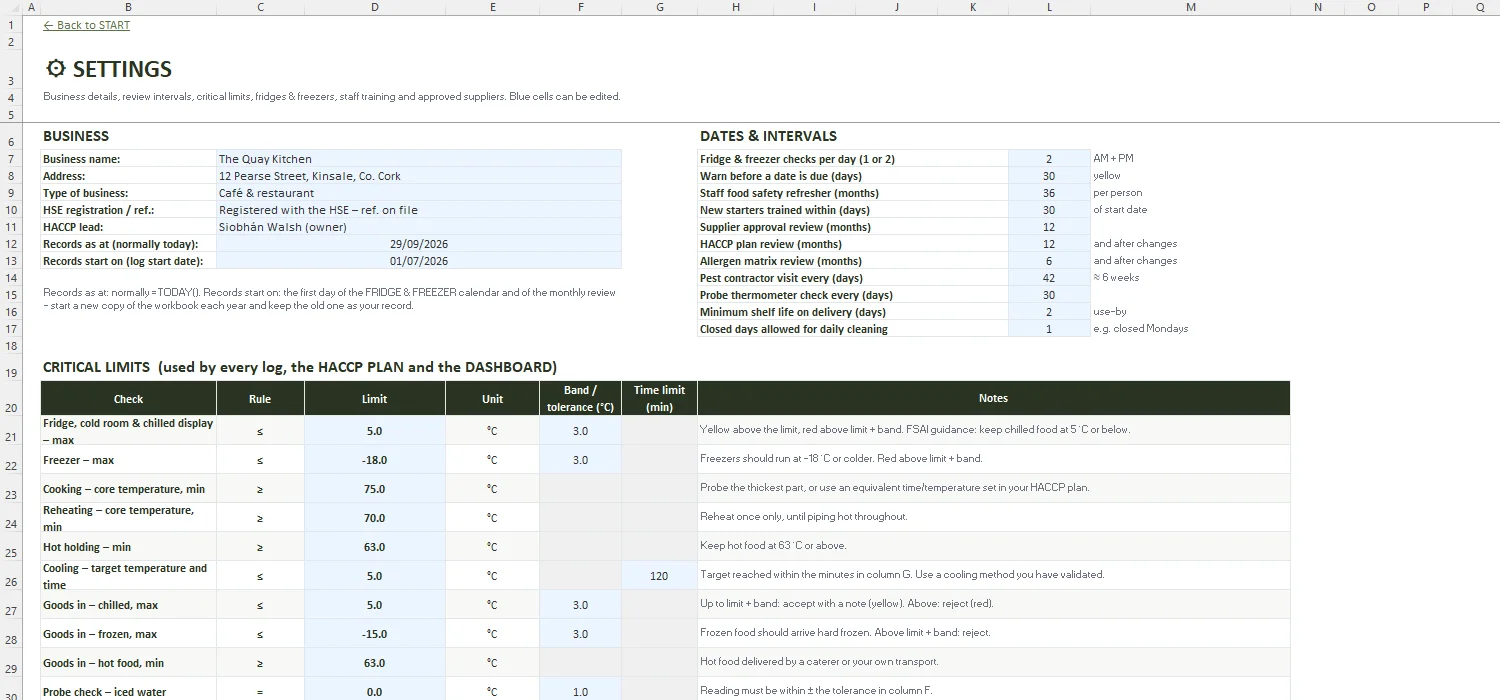Select the fridge band tolerance 3.0 cell
This screenshot has width=1500, height=700.
tap(580, 431)
